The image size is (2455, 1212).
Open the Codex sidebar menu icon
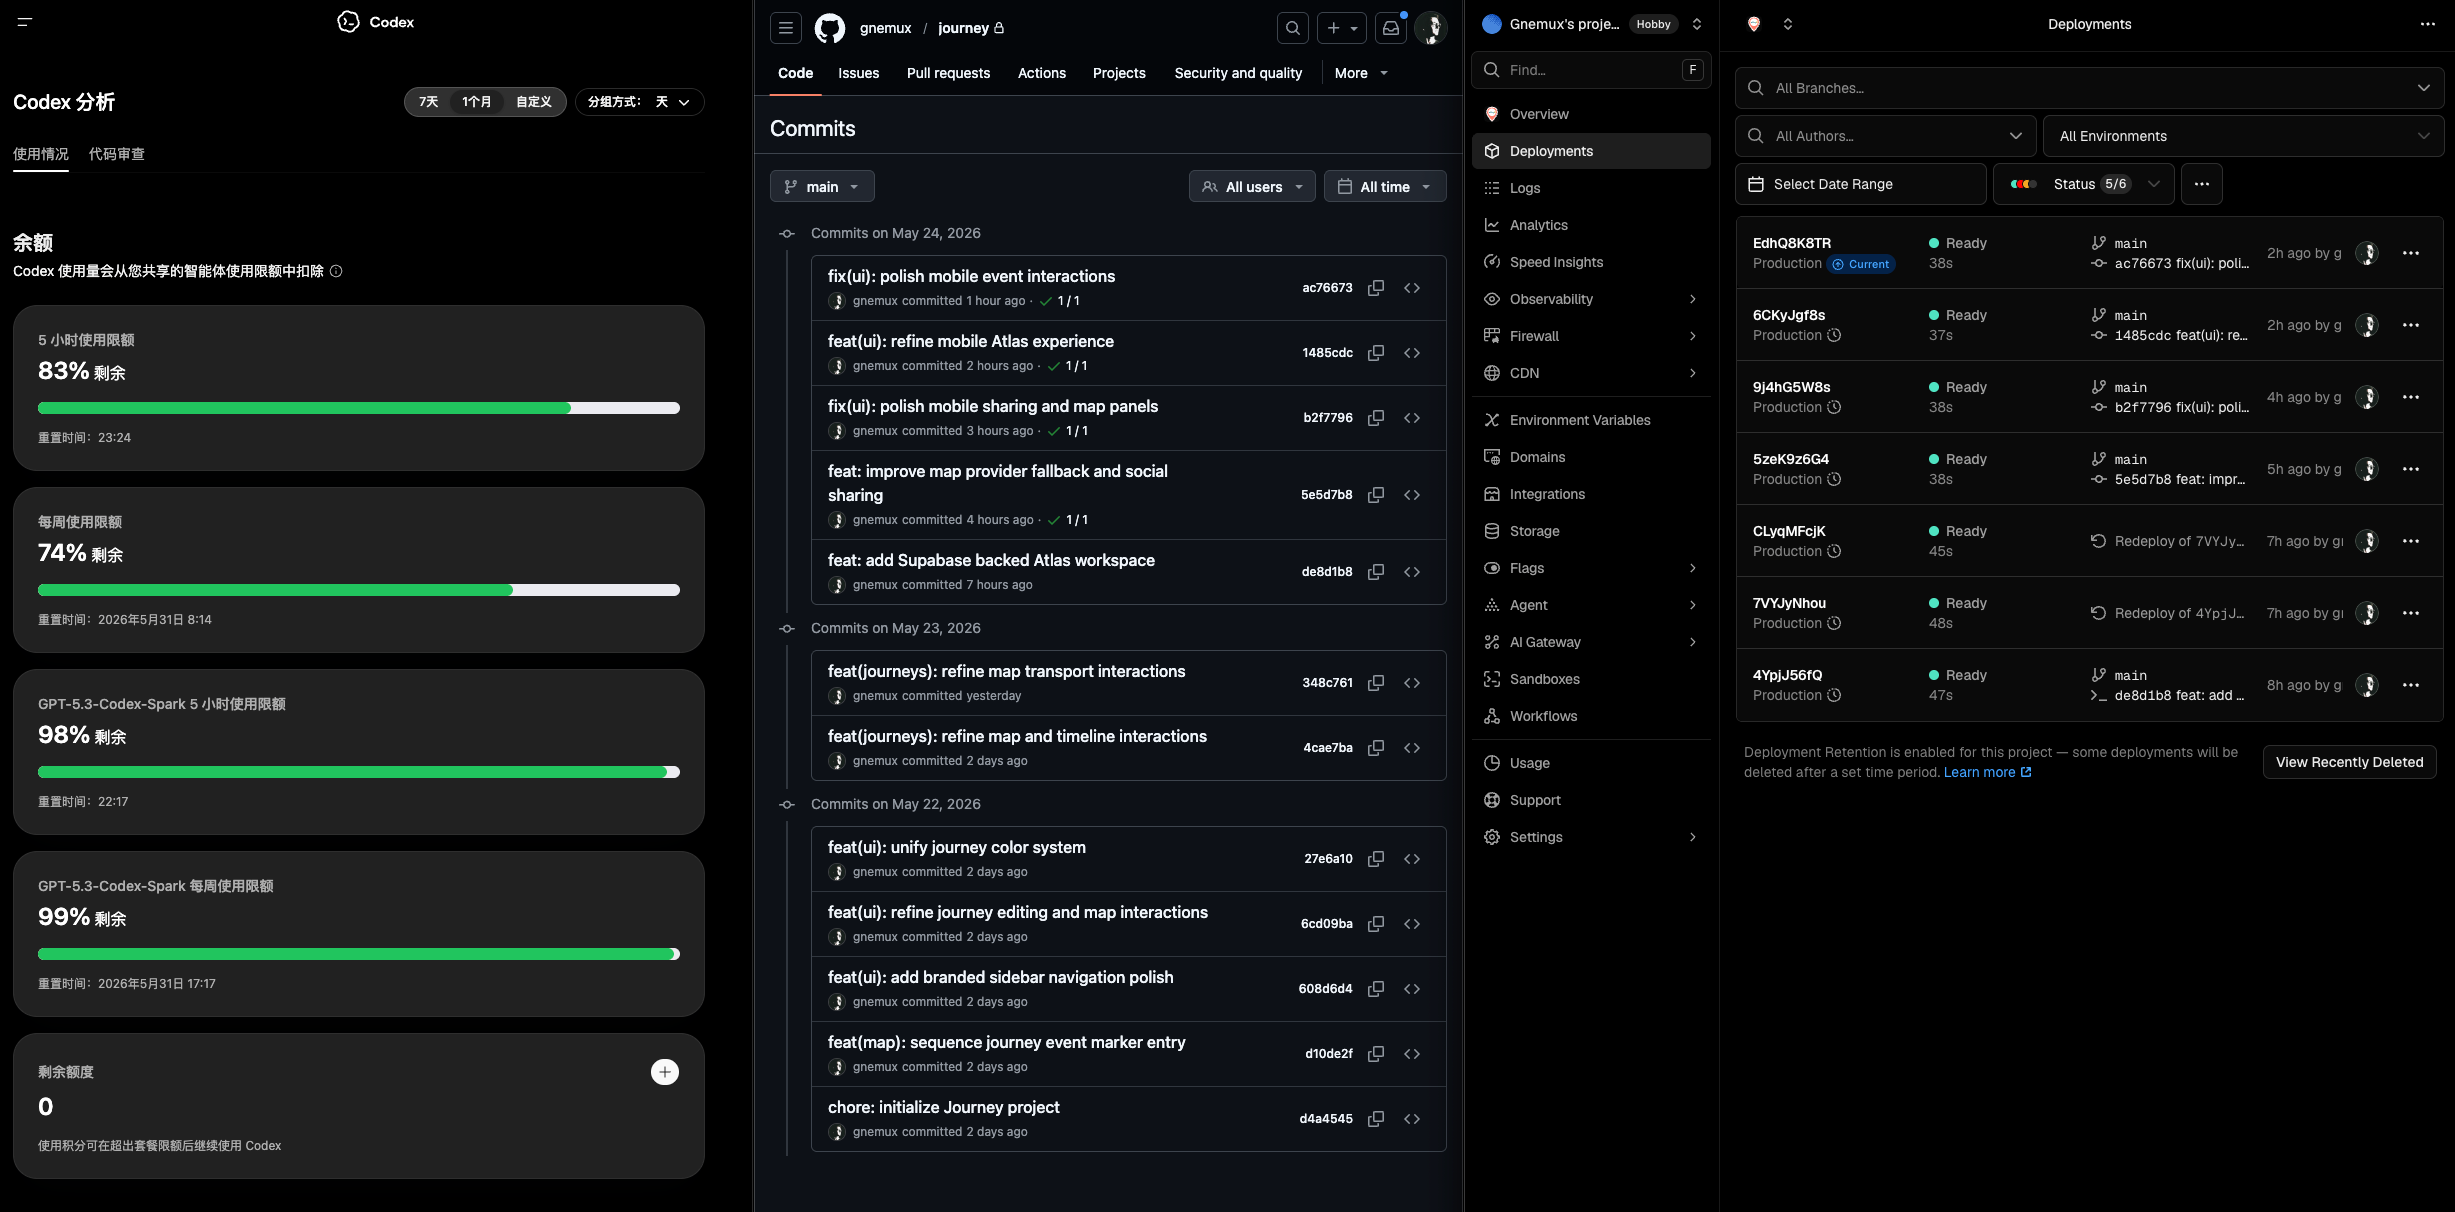point(25,21)
